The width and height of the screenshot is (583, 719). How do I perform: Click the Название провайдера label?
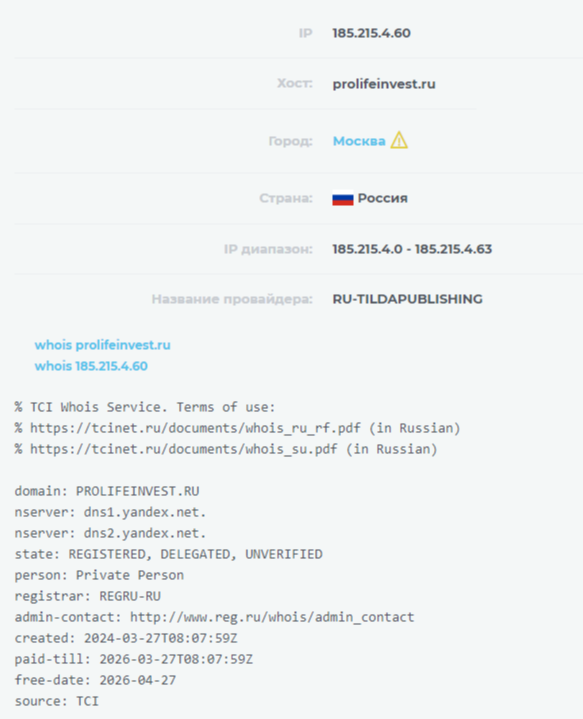tap(232, 299)
